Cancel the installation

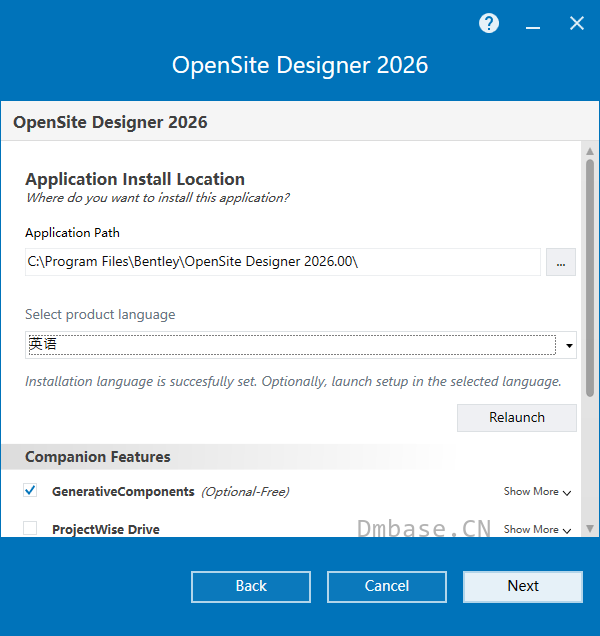pyautogui.click(x=387, y=587)
